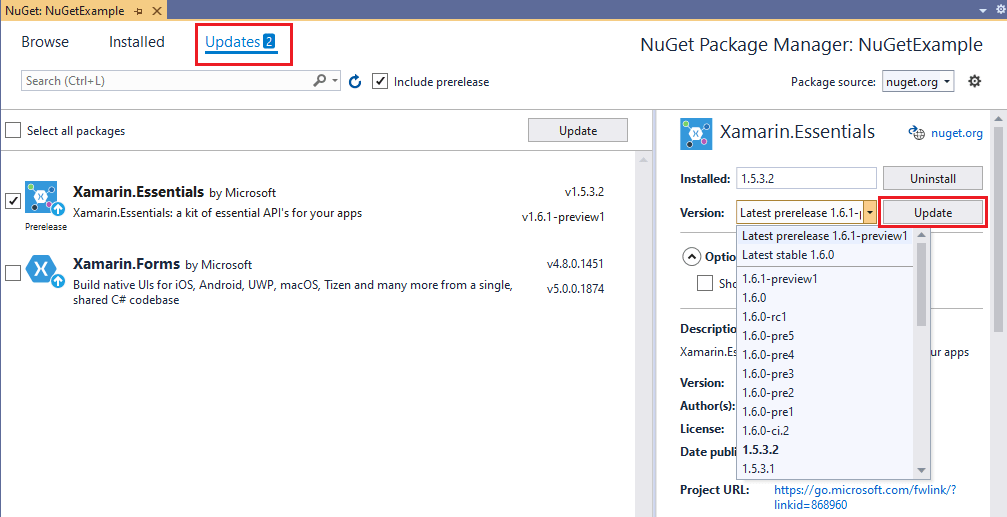1007x517 pixels.
Task: Open the Package source dropdown
Action: point(918,82)
